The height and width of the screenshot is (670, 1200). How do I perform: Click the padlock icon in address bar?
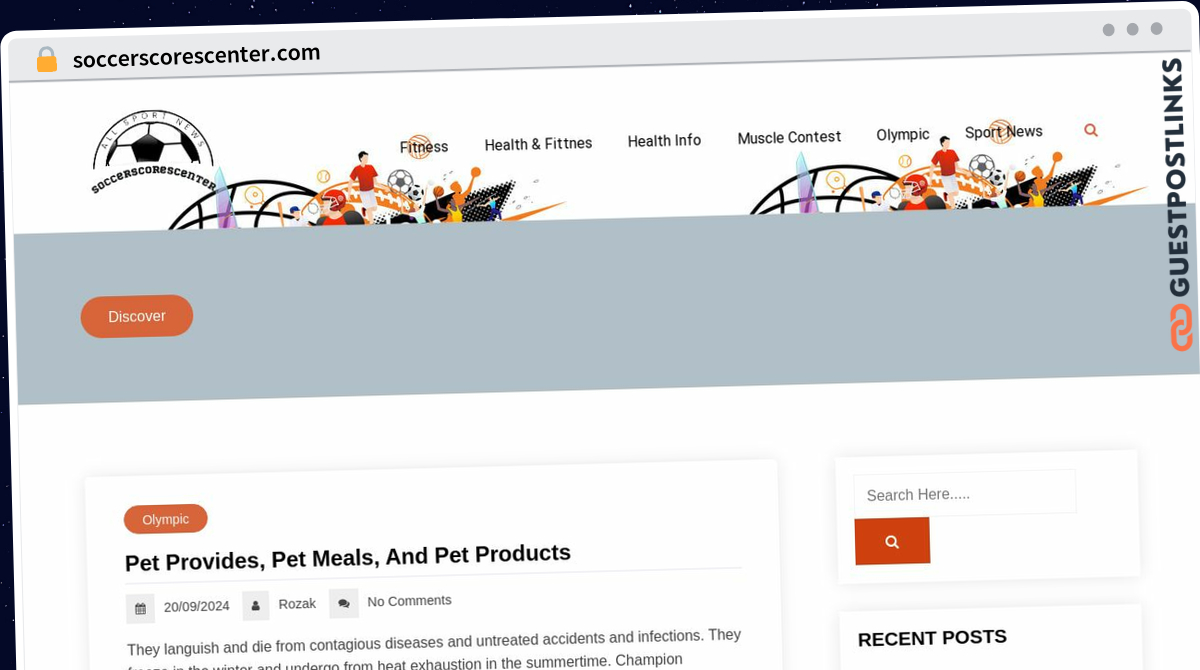point(46,59)
